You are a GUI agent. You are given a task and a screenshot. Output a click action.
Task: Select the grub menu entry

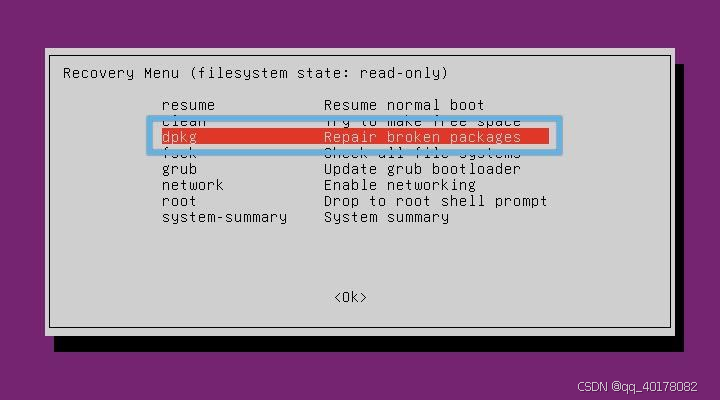[180, 169]
